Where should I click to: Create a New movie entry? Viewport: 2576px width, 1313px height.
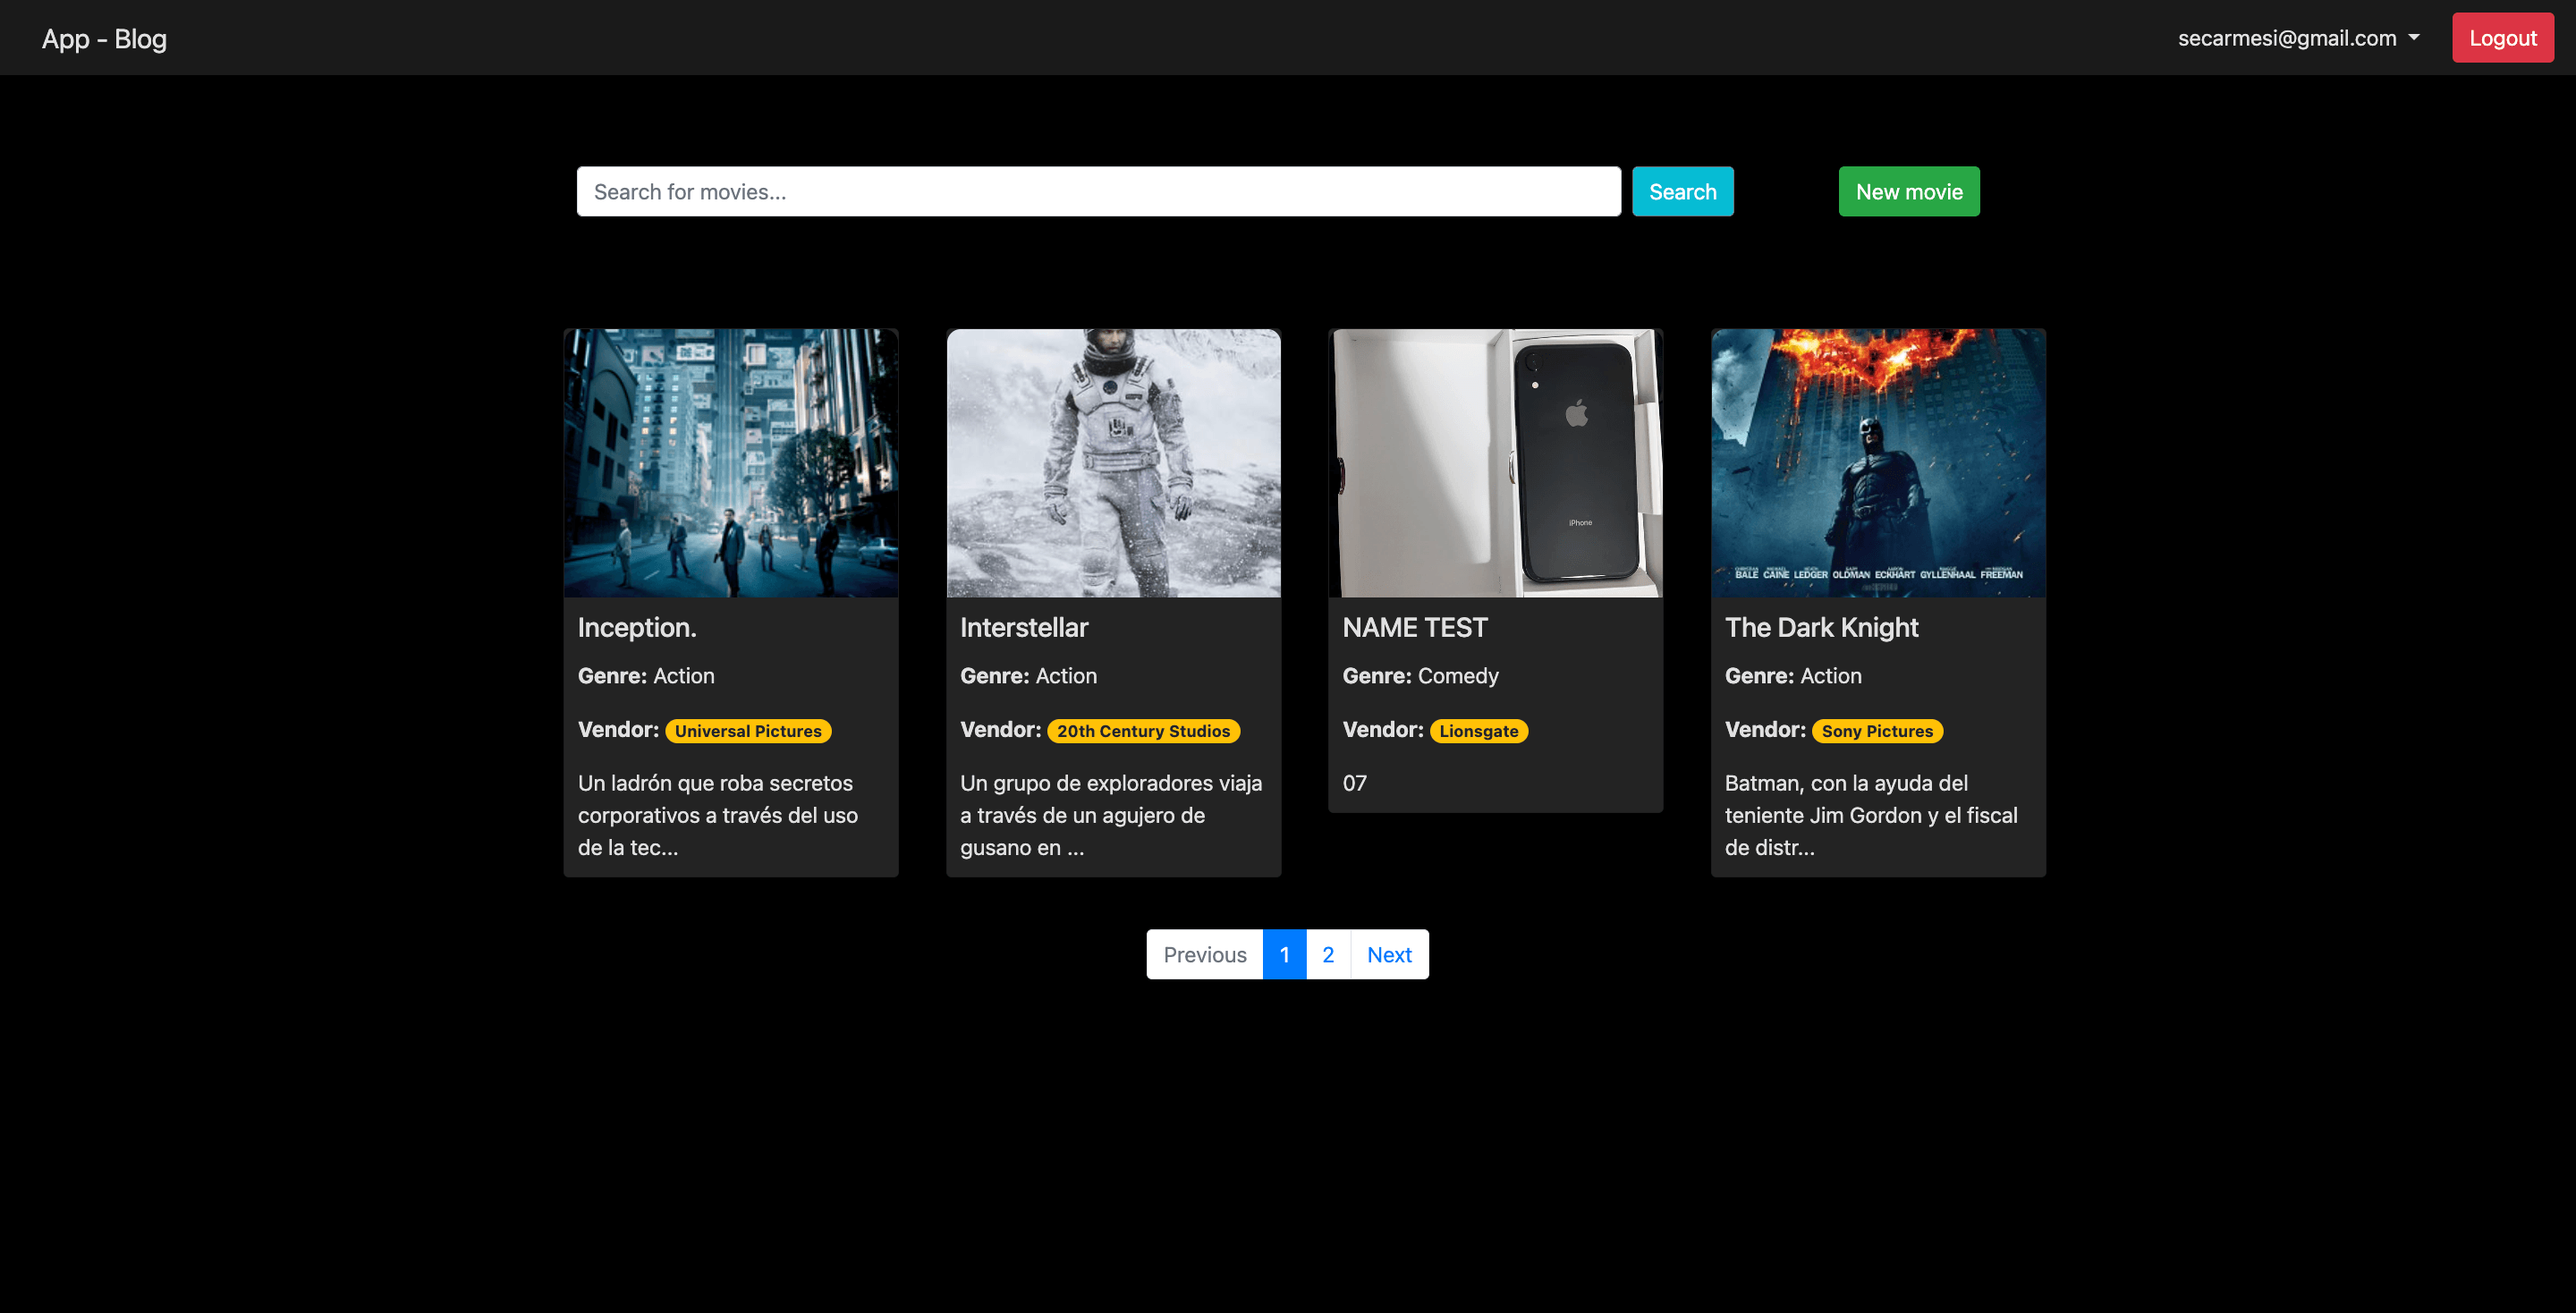pyautogui.click(x=1908, y=191)
